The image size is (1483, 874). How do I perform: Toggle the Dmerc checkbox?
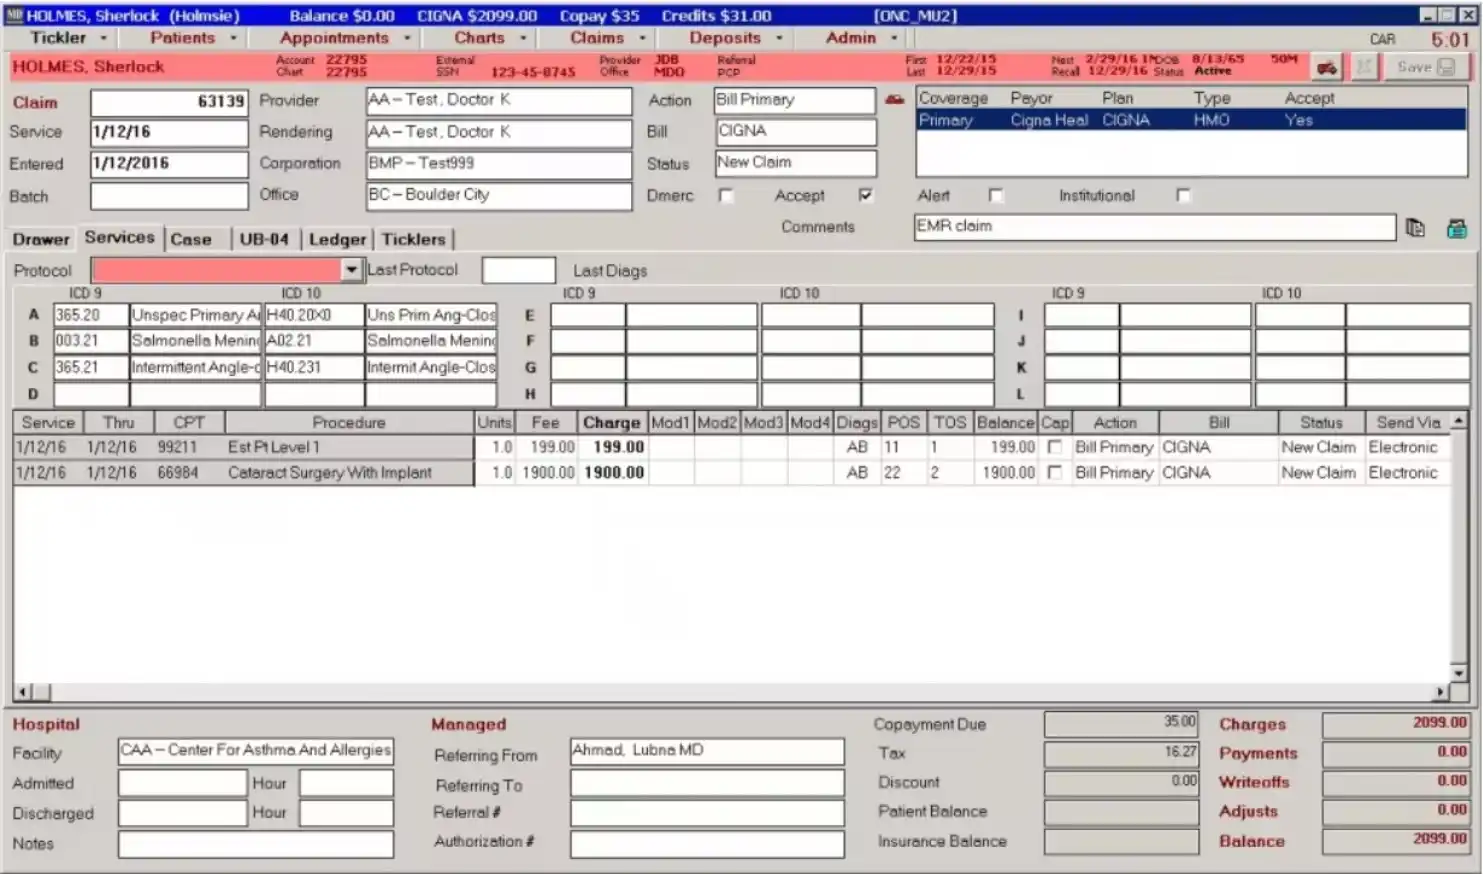point(725,195)
